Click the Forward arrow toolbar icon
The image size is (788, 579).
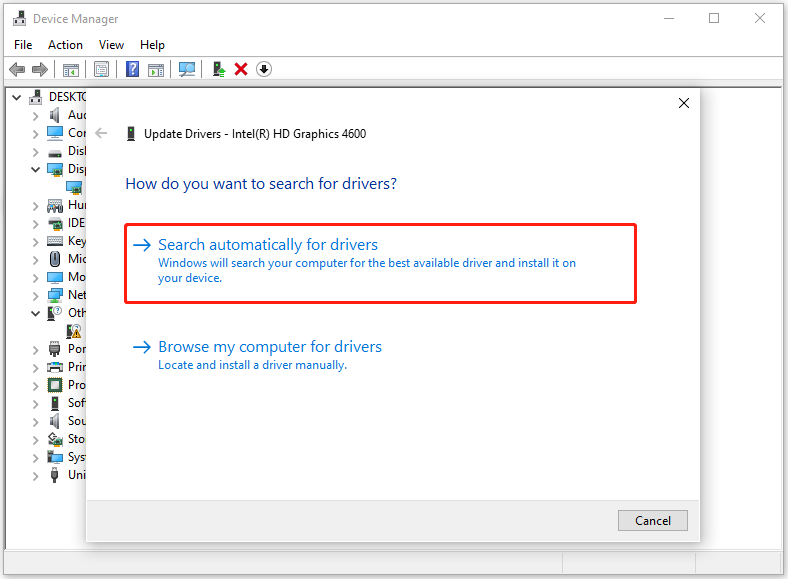point(40,69)
